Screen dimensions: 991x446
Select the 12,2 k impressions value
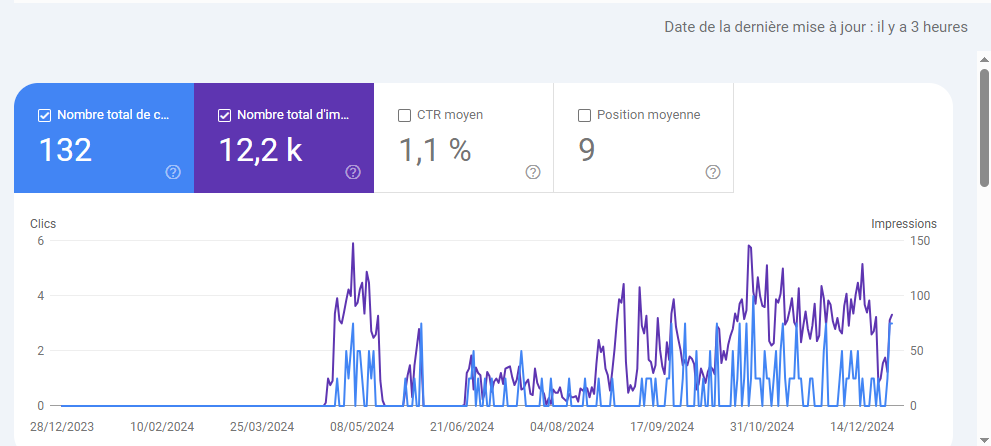pos(260,150)
